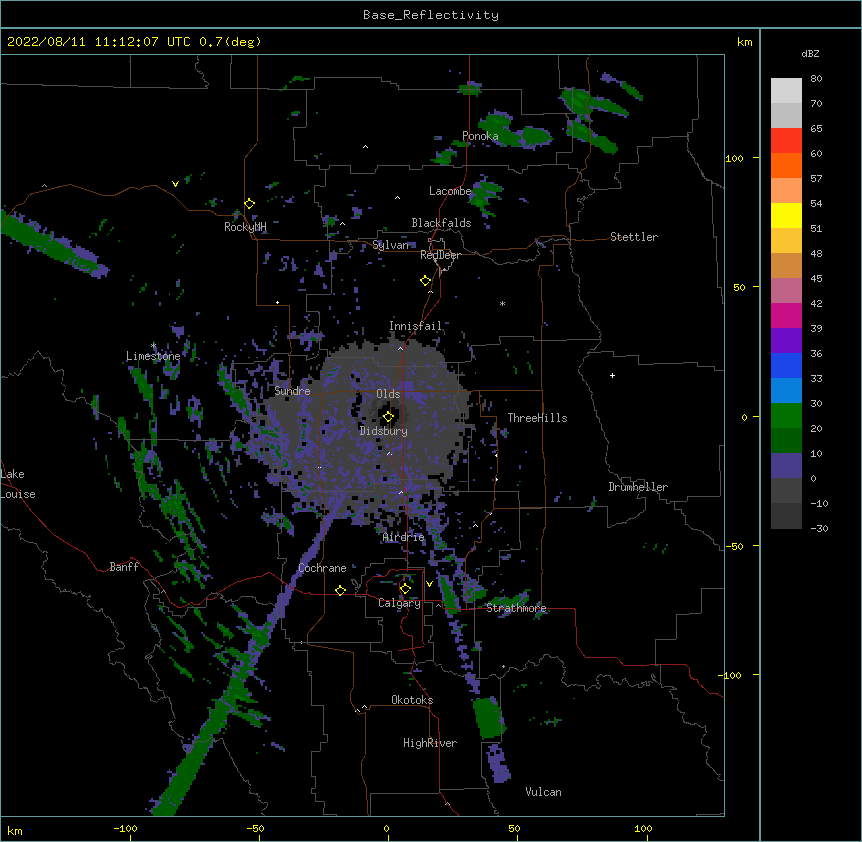Click the Strathmore label

[516, 608]
